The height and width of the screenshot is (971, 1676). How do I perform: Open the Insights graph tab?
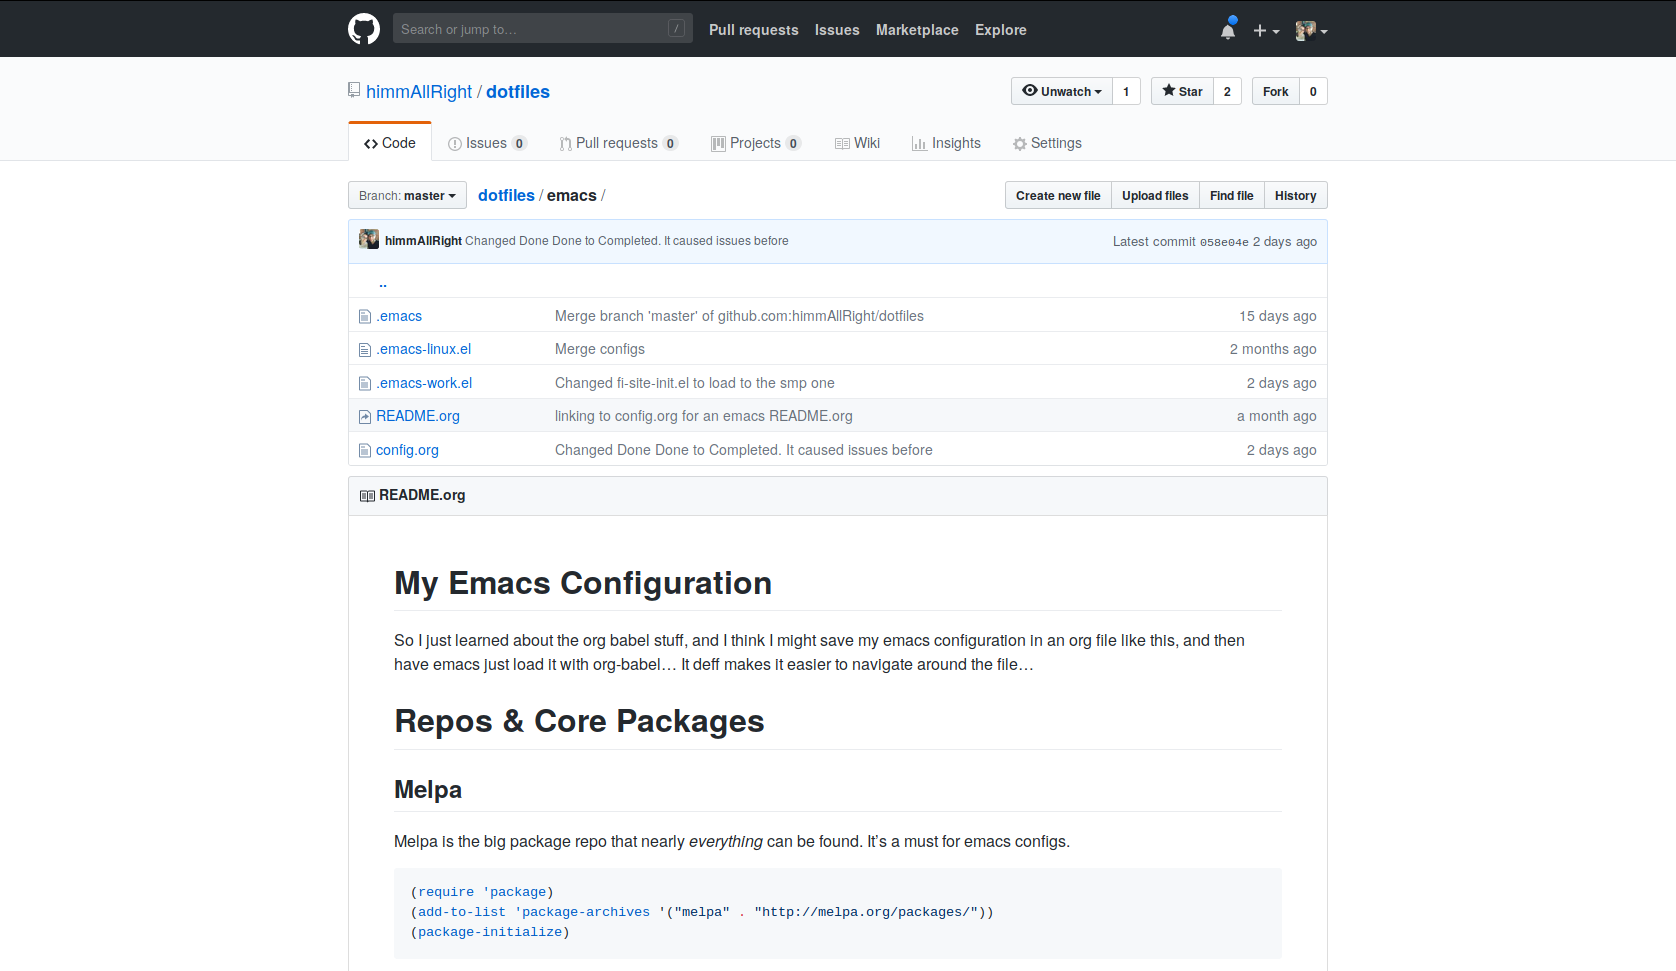(946, 143)
